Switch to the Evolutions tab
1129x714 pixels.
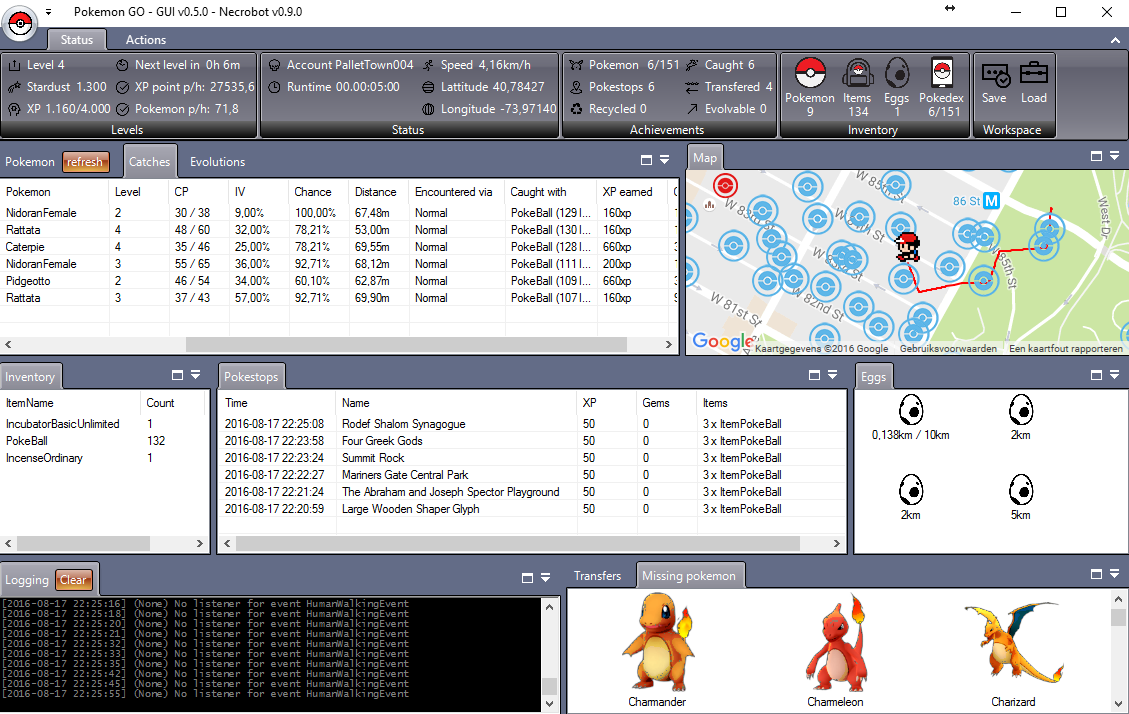[217, 162]
